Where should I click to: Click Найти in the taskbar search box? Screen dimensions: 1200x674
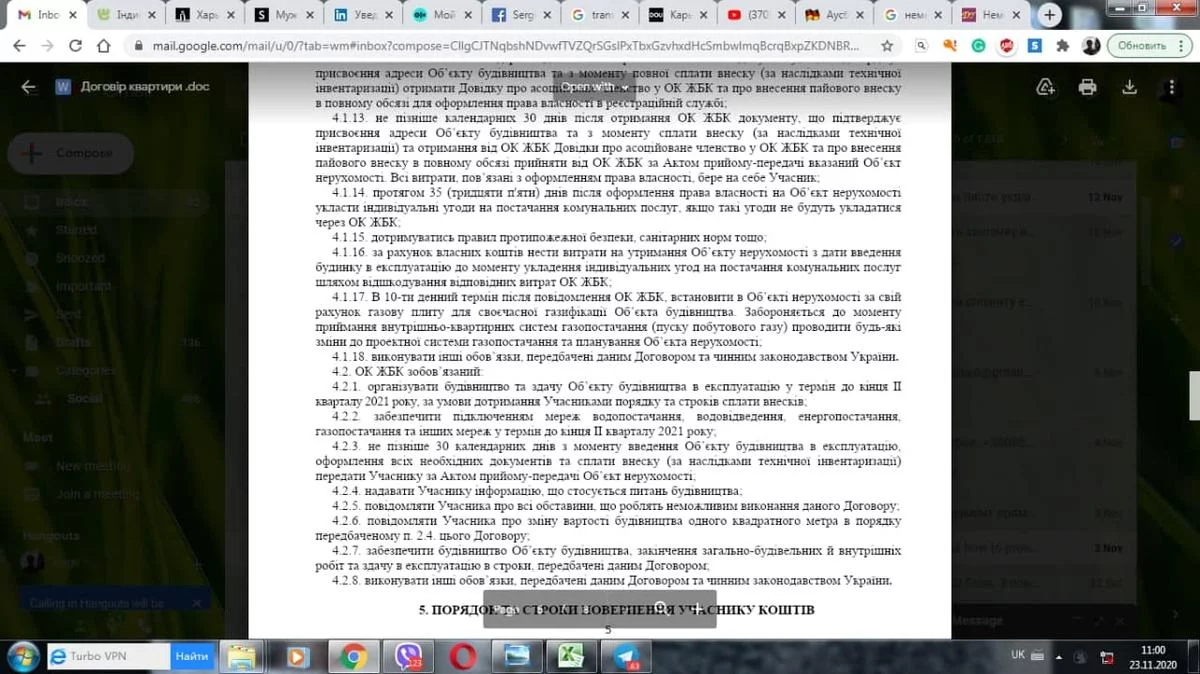(192, 657)
